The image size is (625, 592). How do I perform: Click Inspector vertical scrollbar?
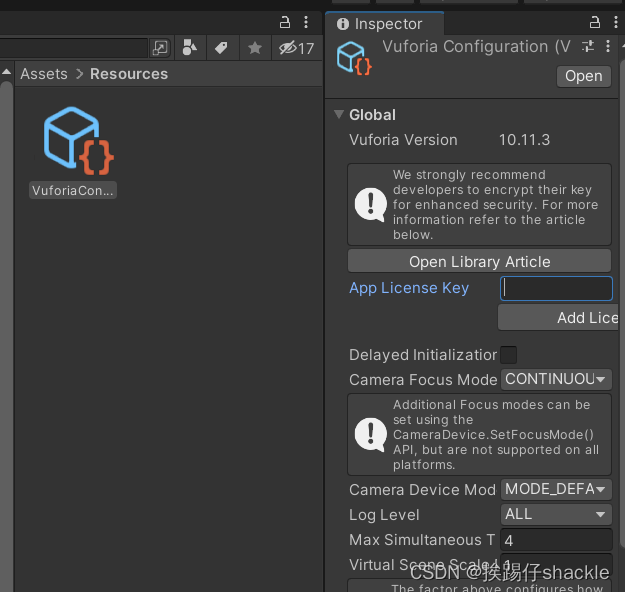tap(622, 304)
